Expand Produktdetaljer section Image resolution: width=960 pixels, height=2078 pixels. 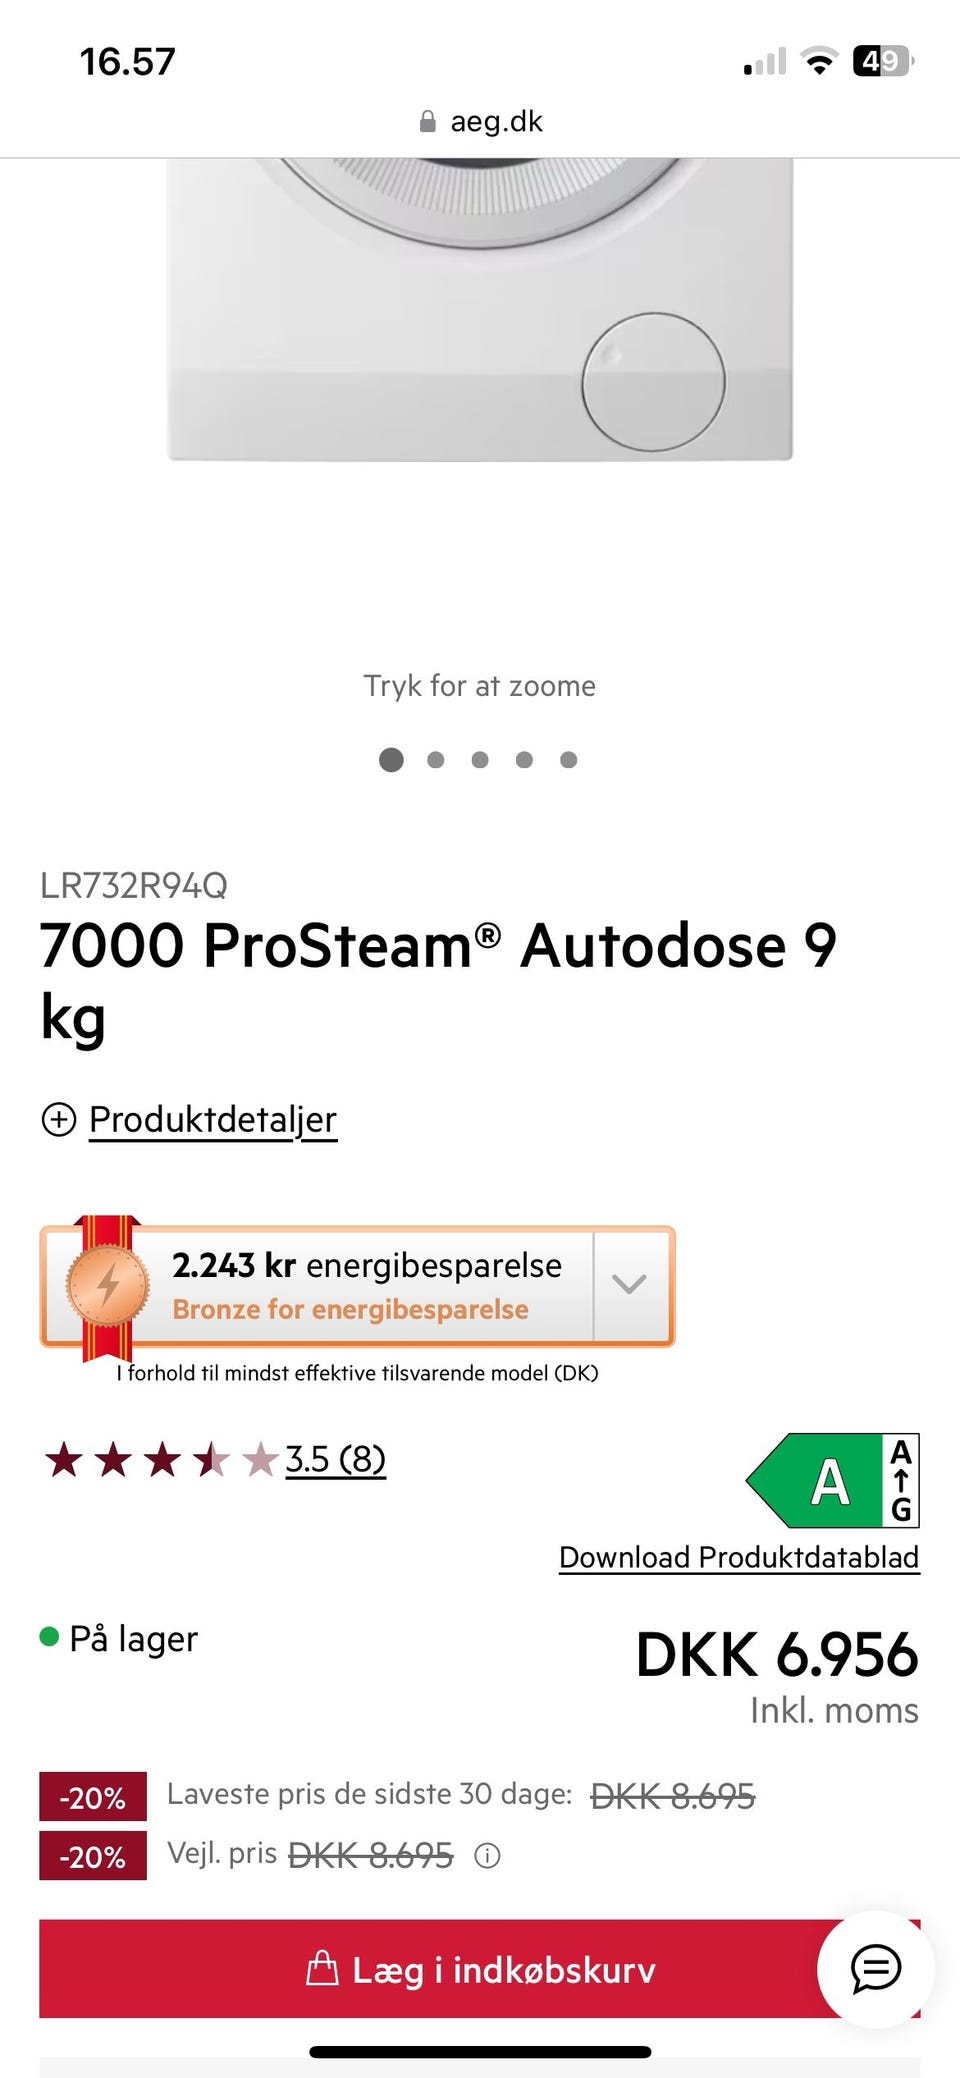tap(213, 1119)
